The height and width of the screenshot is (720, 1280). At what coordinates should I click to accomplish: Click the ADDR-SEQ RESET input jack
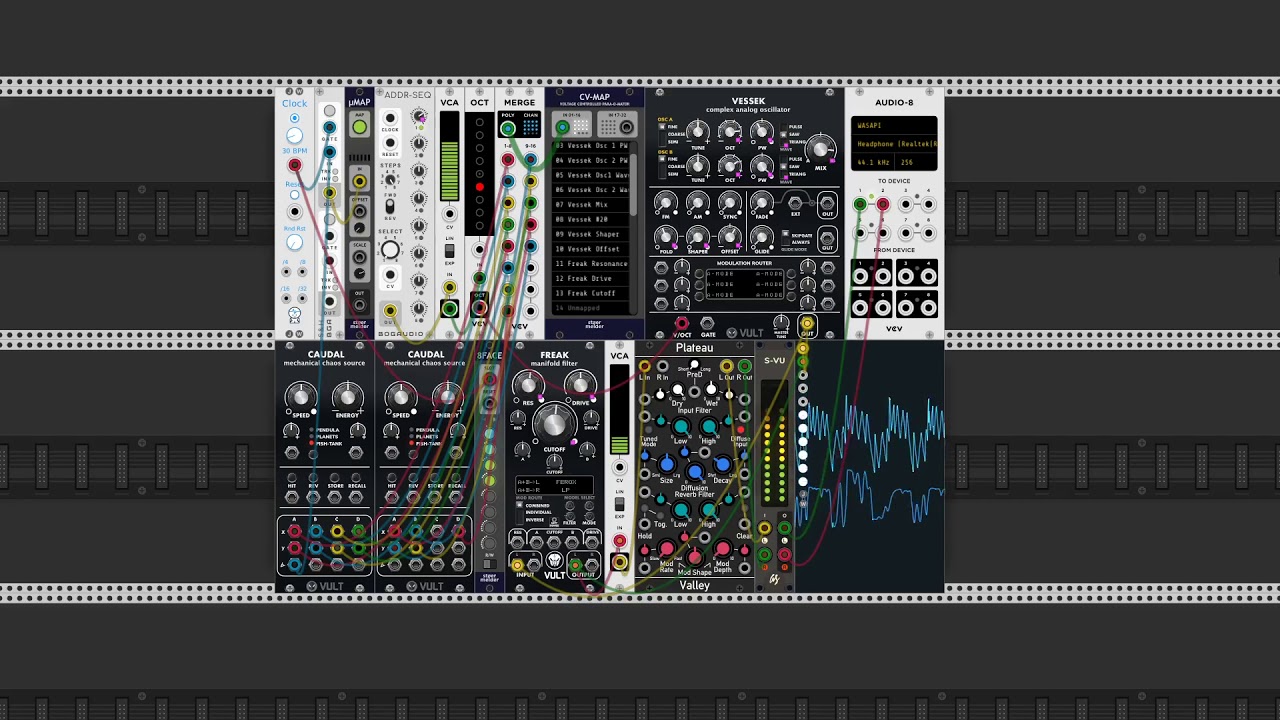pyautogui.click(x=390, y=144)
